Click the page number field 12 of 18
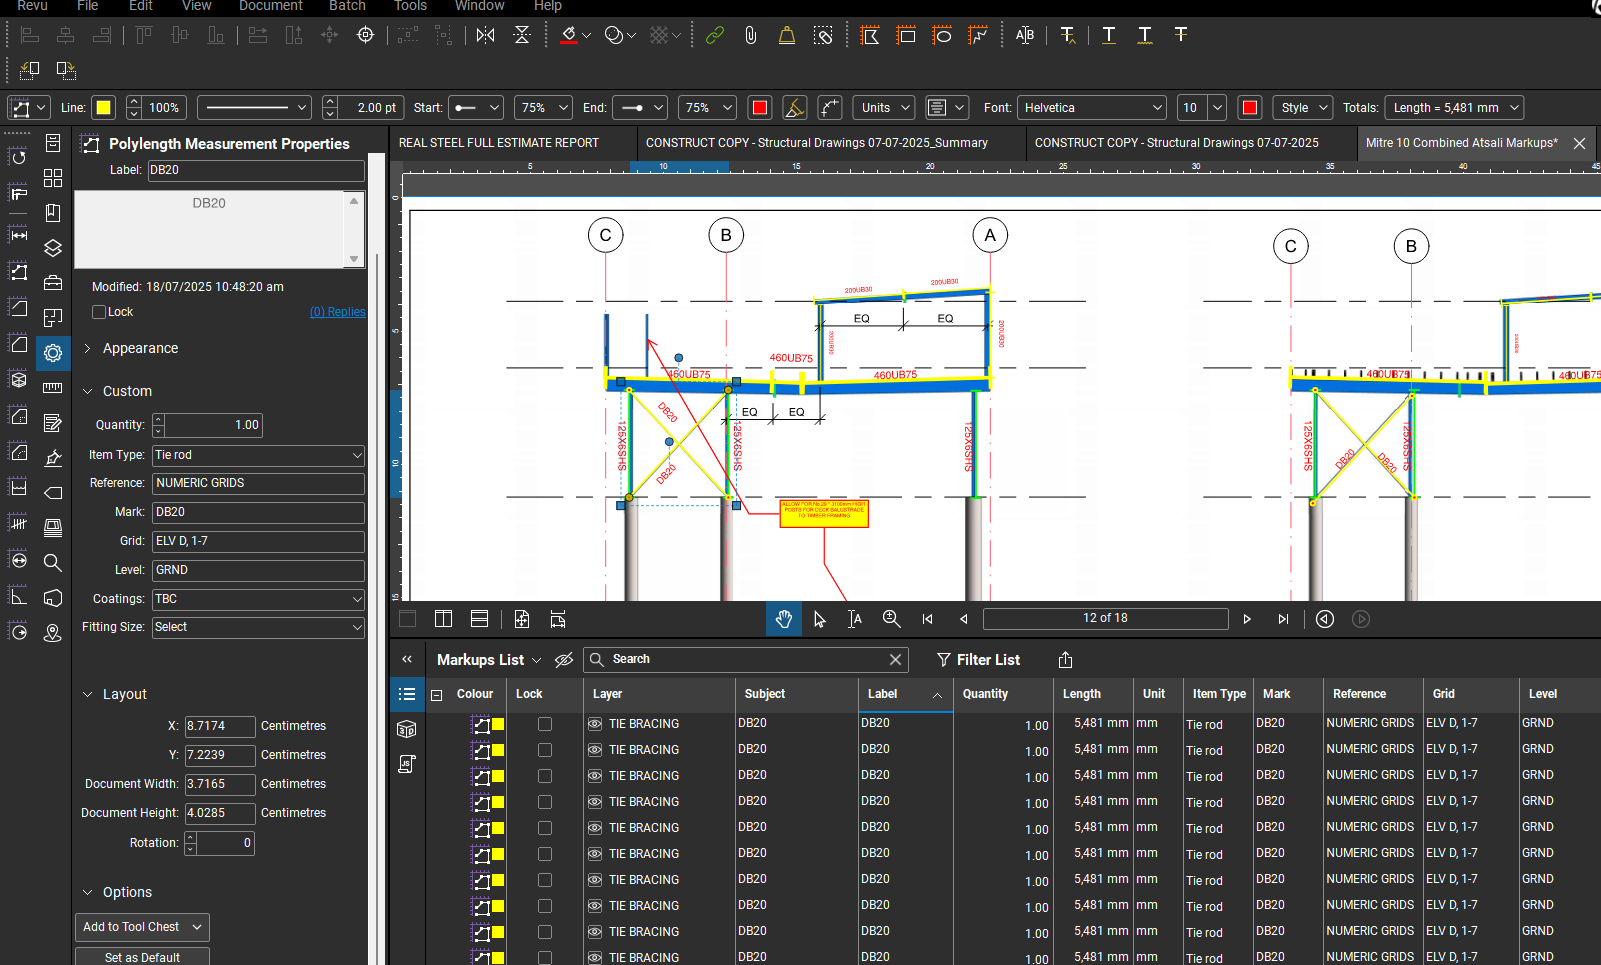The height and width of the screenshot is (965, 1601). click(1105, 619)
